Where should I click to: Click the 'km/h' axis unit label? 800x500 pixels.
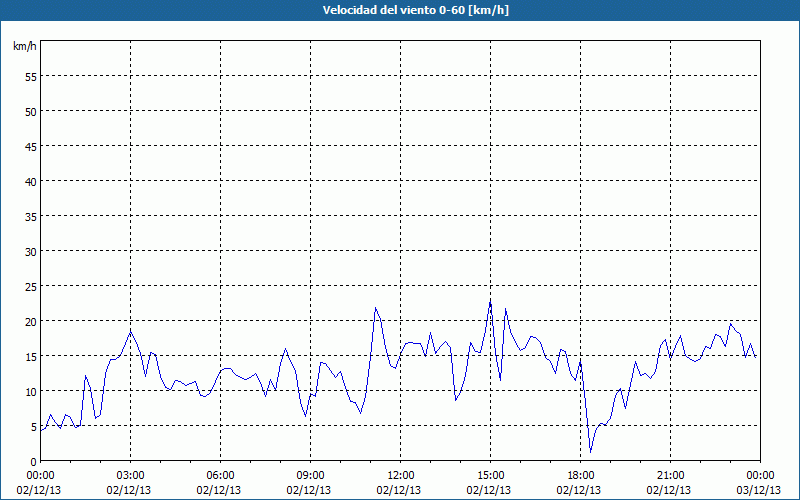tap(24, 46)
